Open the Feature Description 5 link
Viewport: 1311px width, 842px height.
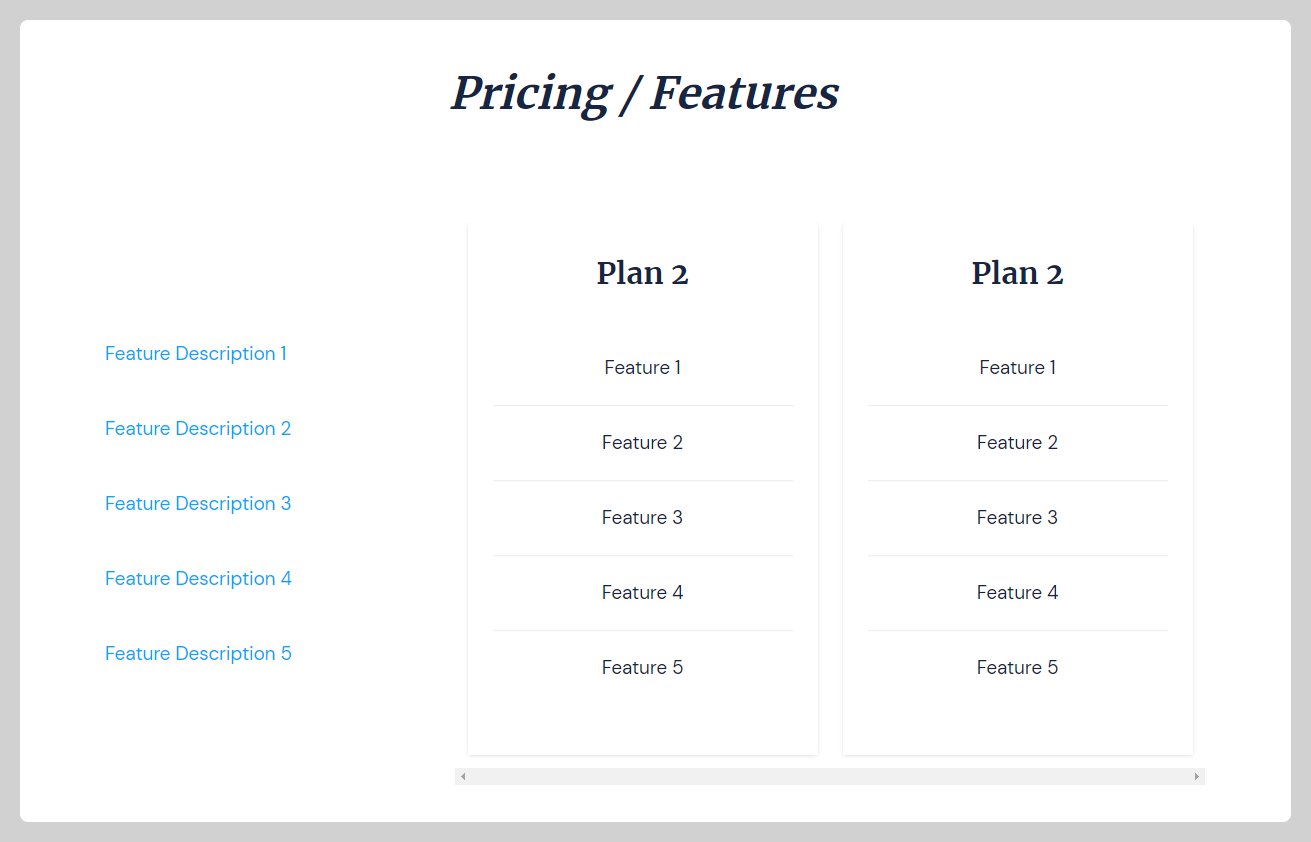point(198,653)
